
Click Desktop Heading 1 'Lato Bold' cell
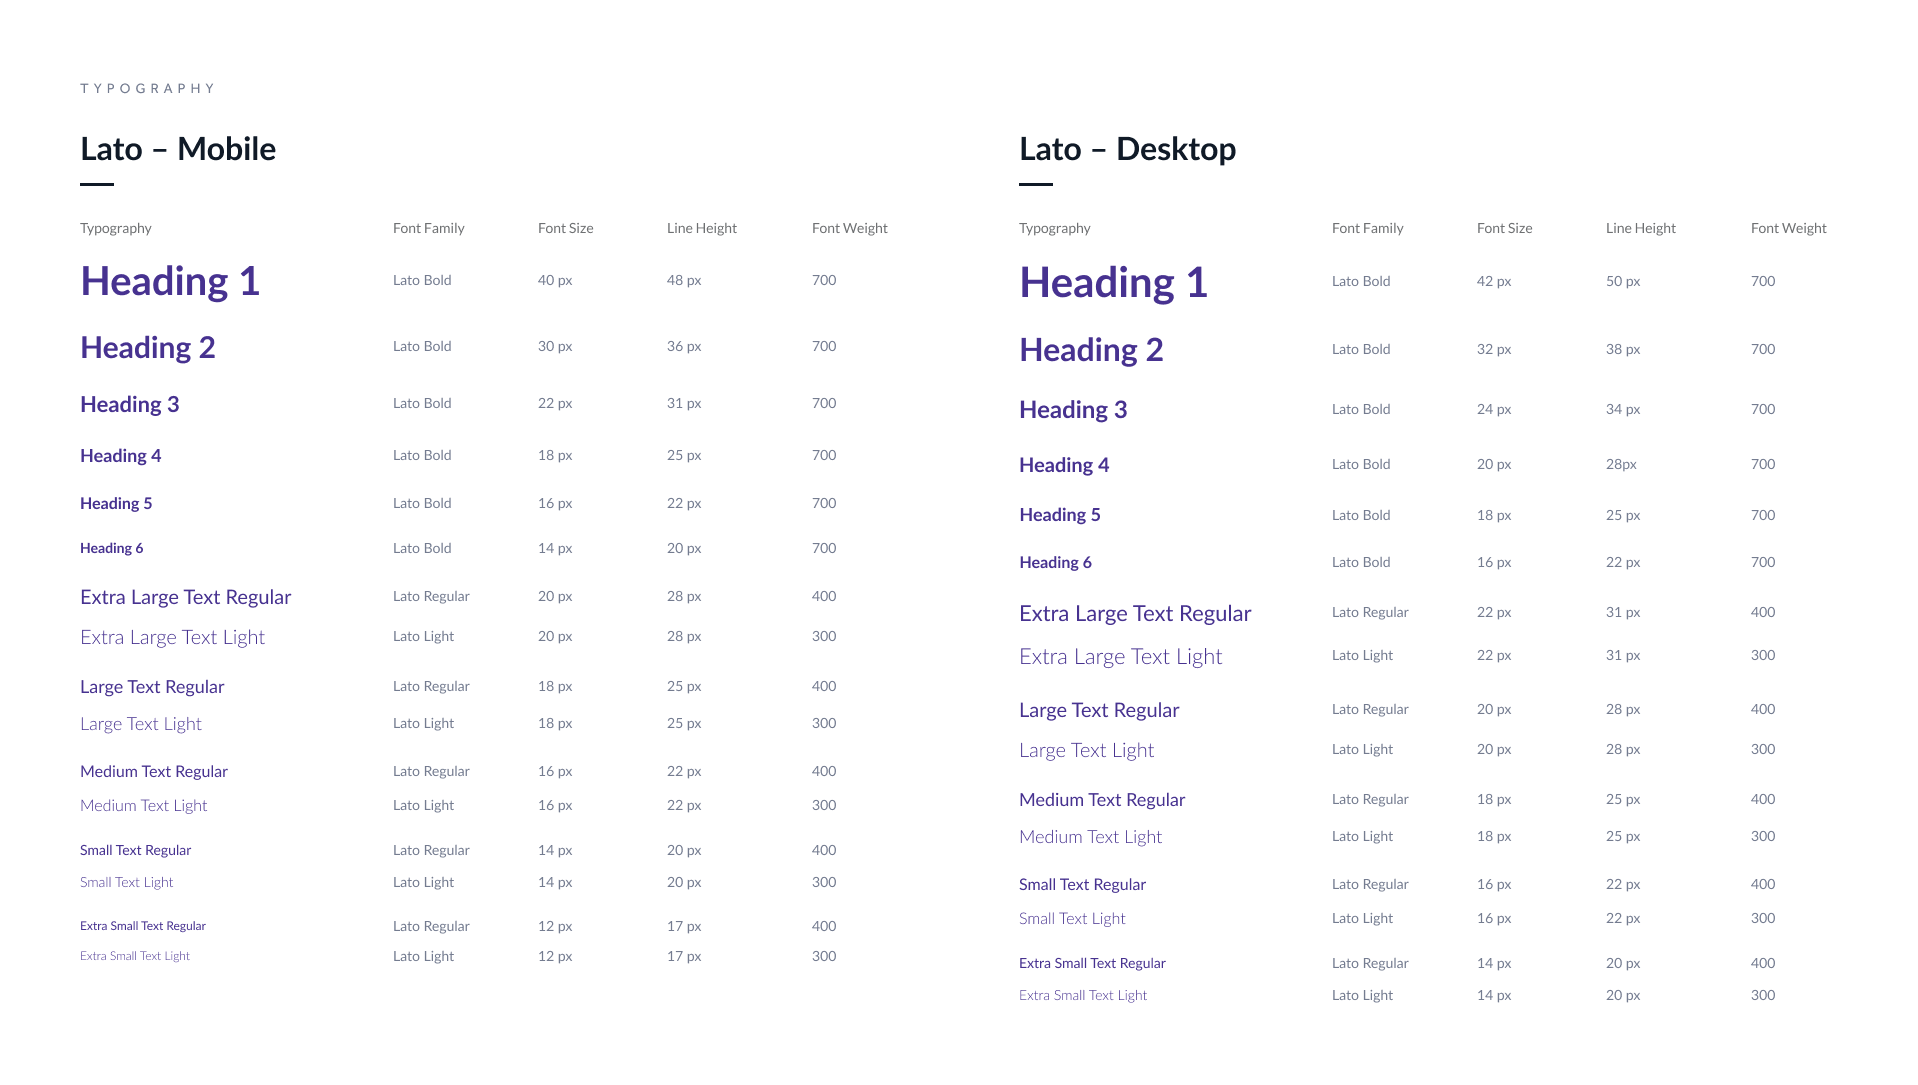[1361, 282]
